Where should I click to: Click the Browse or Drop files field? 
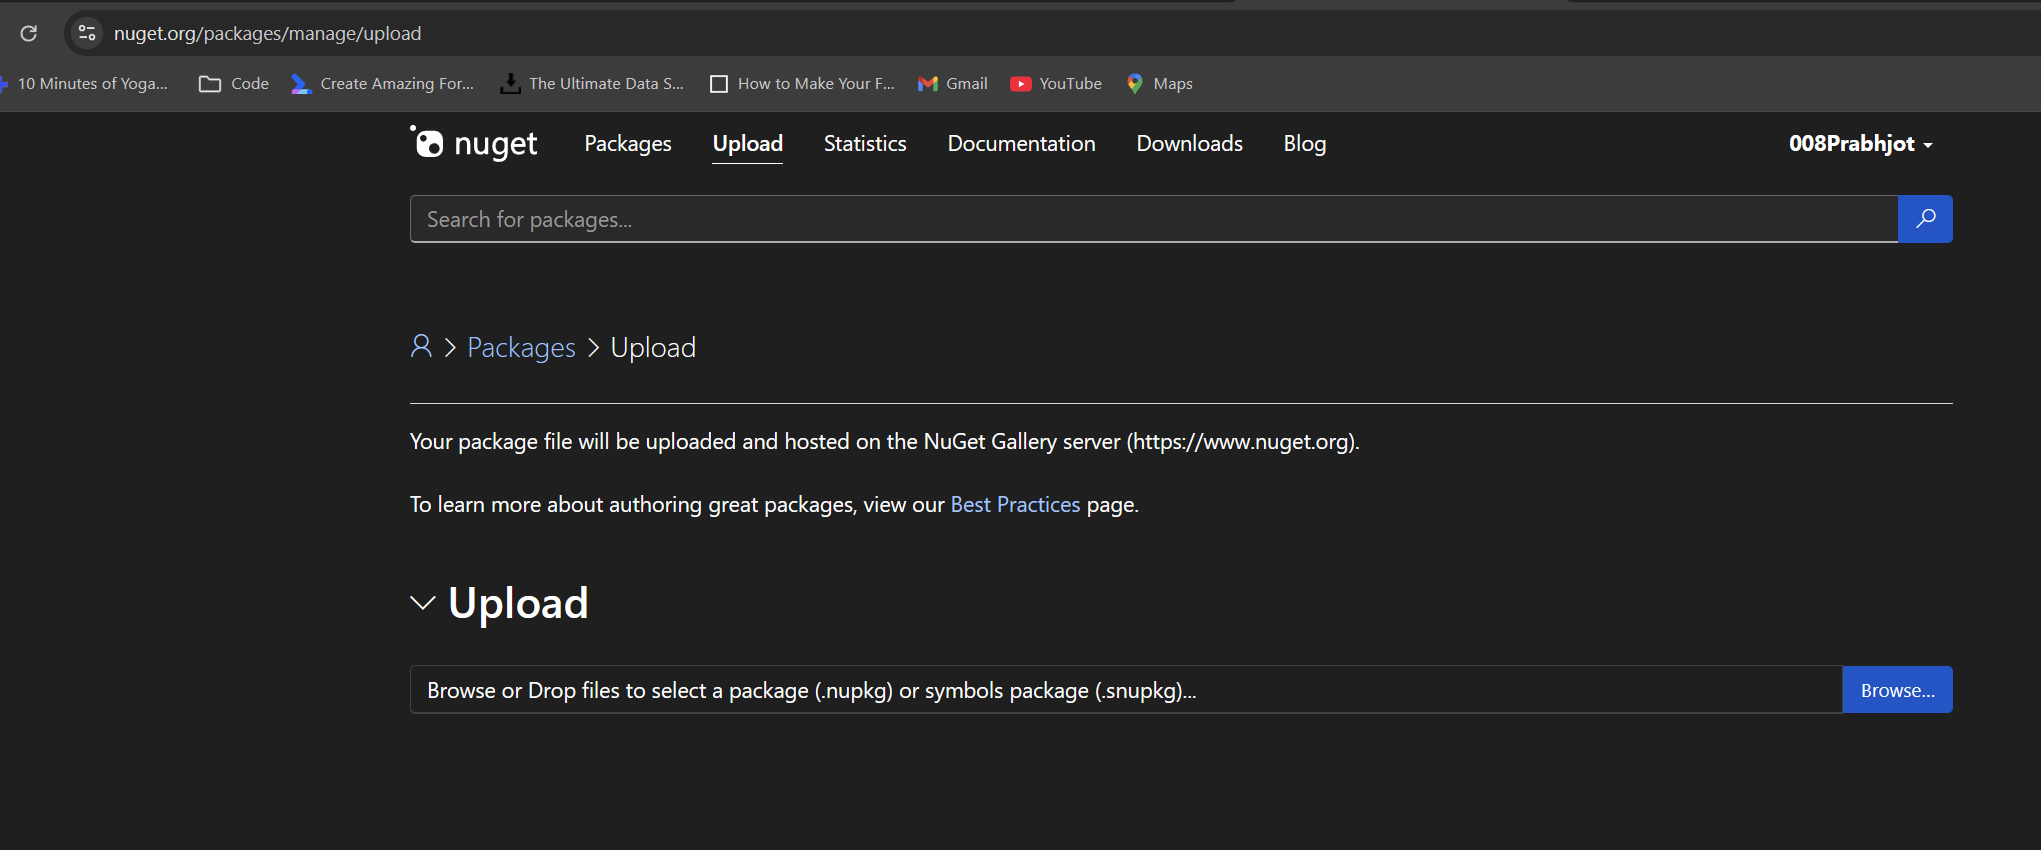coord(1126,690)
